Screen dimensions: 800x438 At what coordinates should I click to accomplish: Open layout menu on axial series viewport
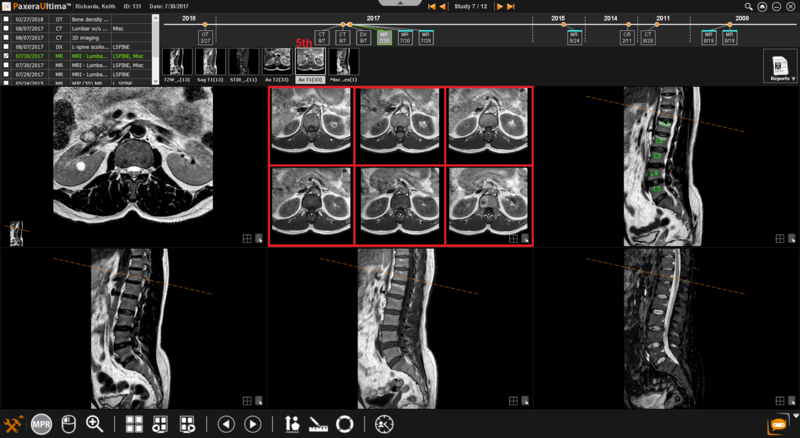coord(513,239)
